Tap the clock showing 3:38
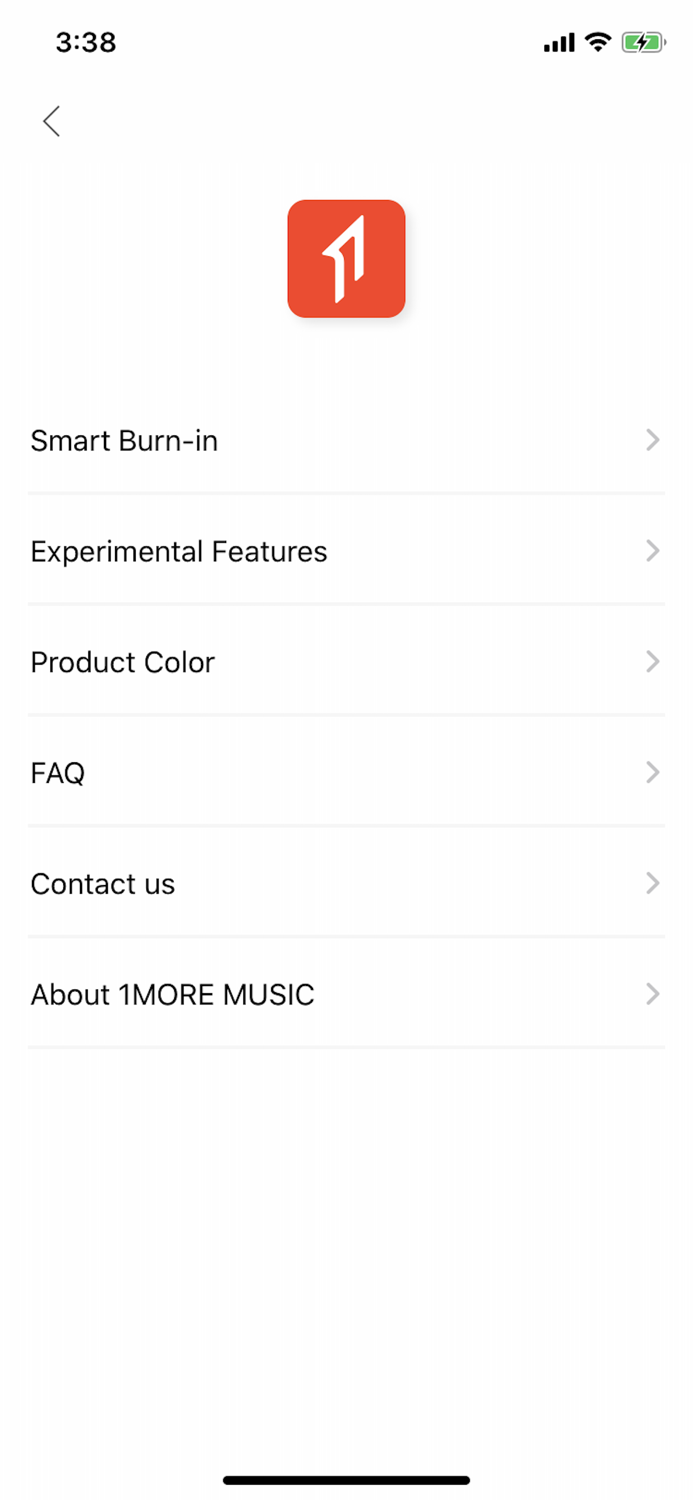Image resolution: width=693 pixels, height=1500 pixels. click(x=86, y=42)
